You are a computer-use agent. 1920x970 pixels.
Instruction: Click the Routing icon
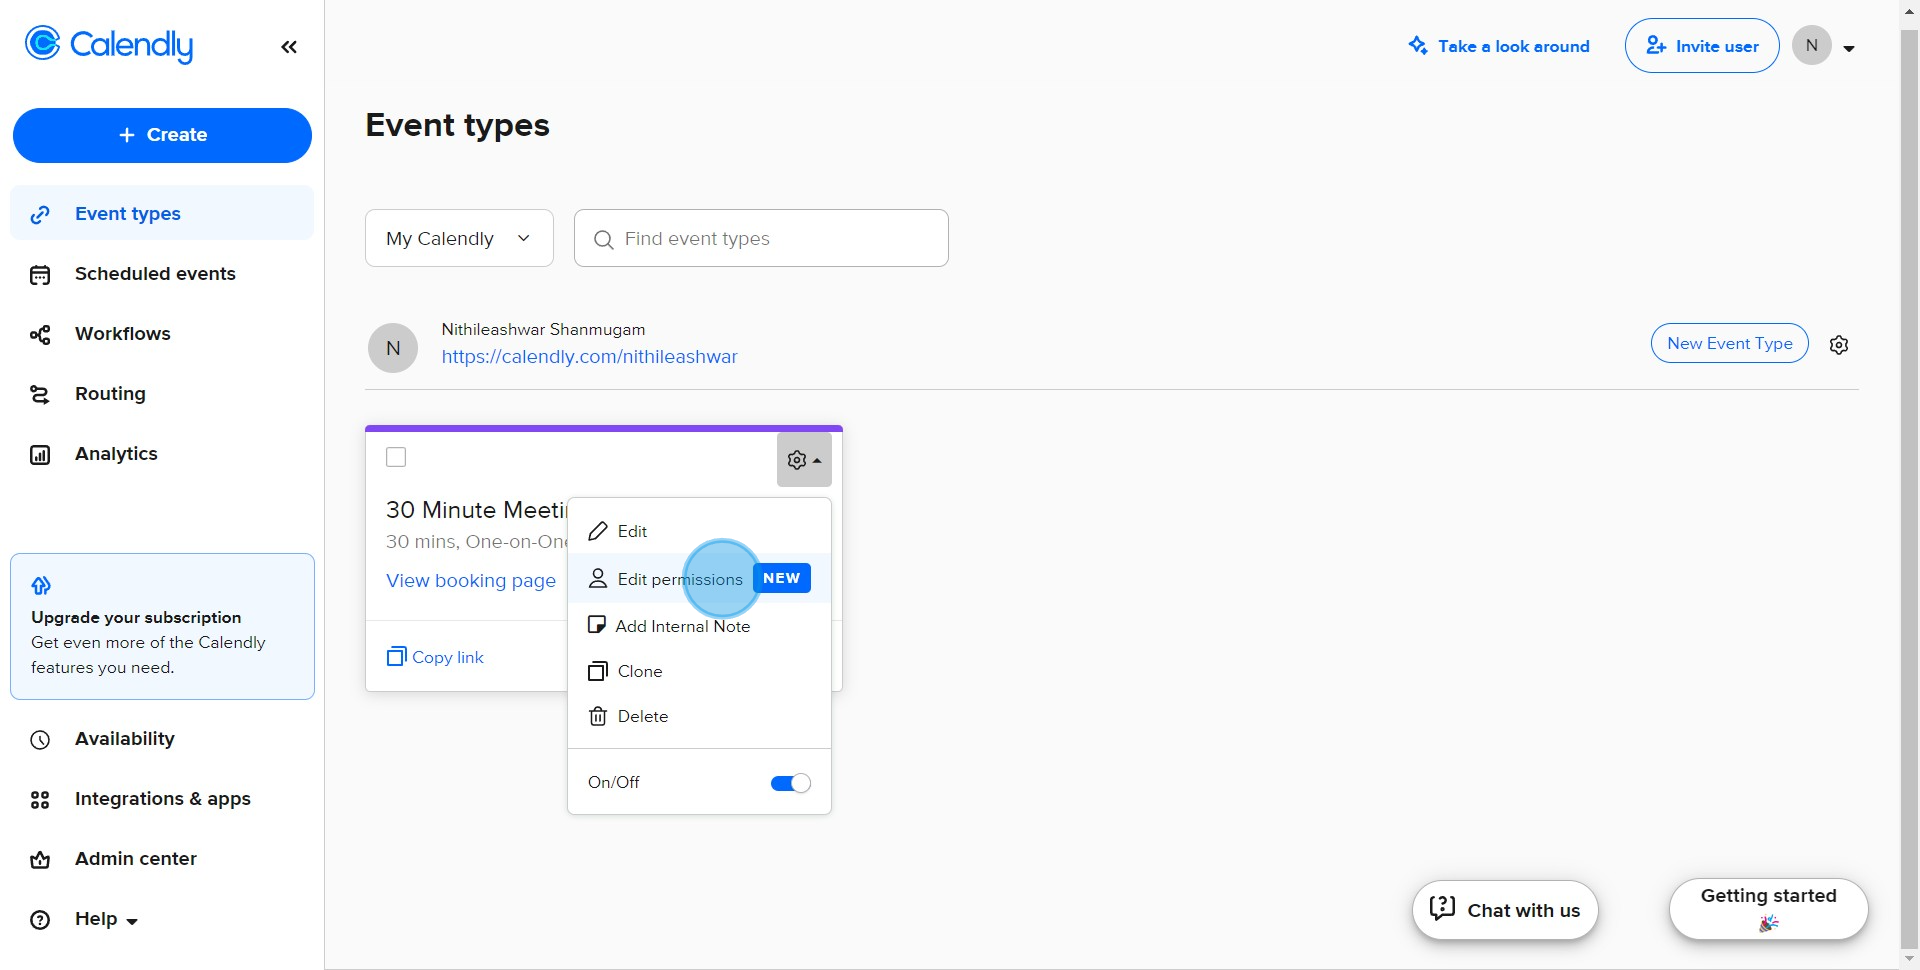tap(40, 395)
